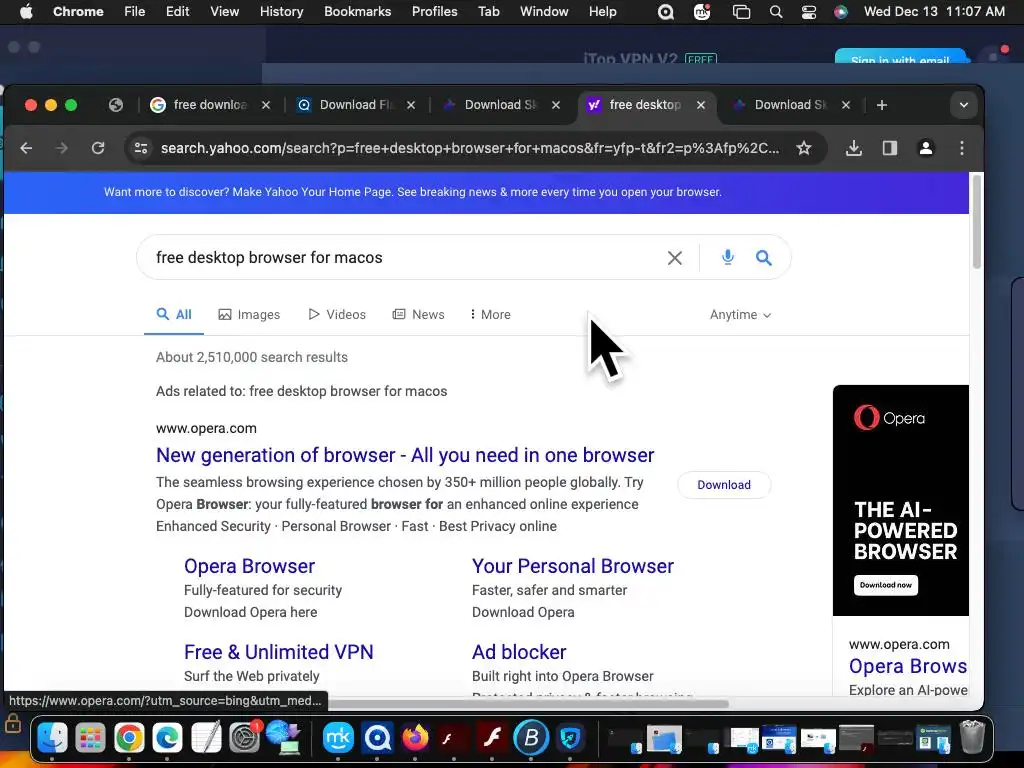This screenshot has width=1024, height=768.
Task: Open Siri from the menu bar
Action: 840,12
